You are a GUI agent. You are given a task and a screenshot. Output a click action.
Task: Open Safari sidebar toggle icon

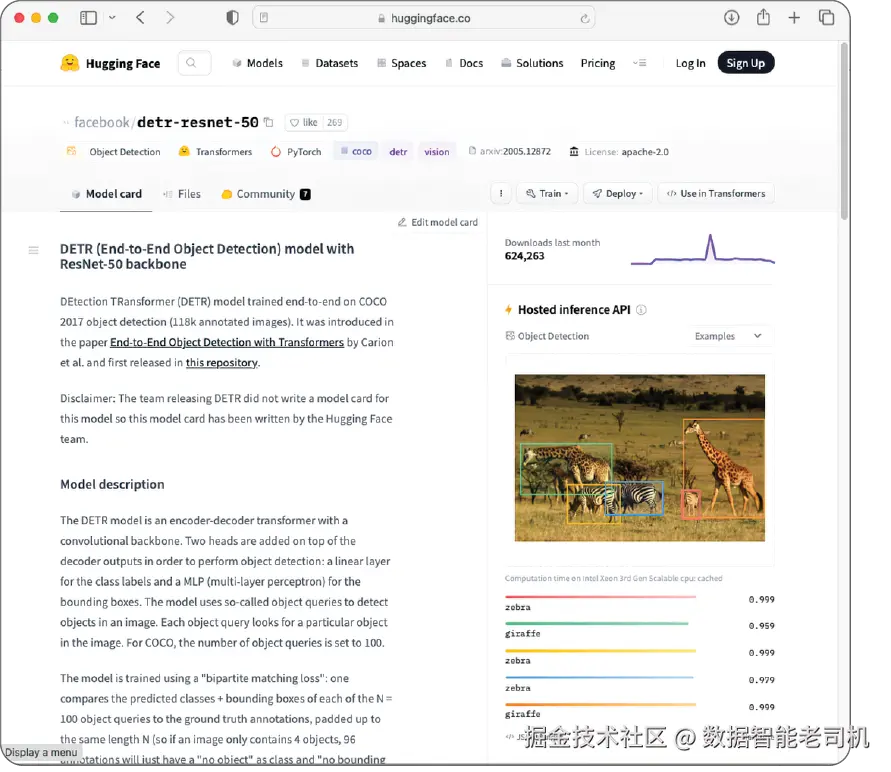pyautogui.click(x=88, y=18)
